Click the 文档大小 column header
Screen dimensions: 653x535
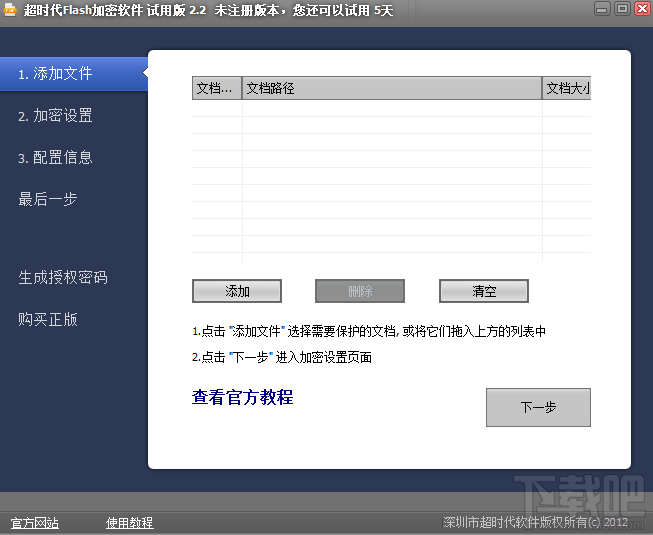[x=566, y=88]
